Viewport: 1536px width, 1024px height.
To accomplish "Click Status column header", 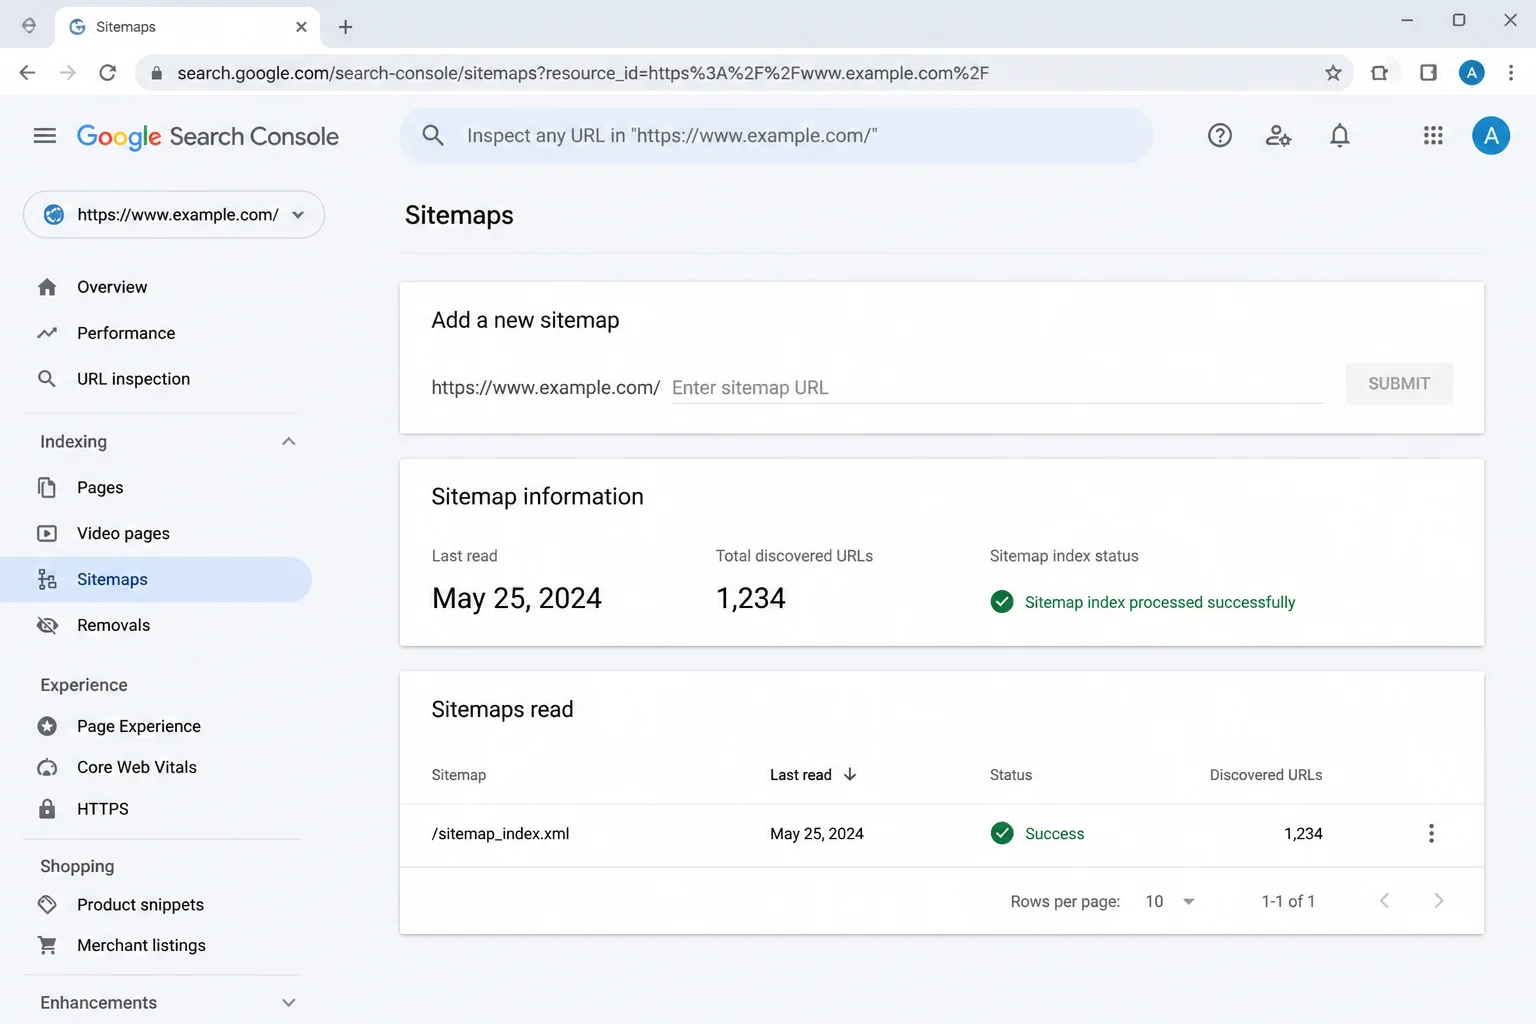I will [x=1011, y=775].
